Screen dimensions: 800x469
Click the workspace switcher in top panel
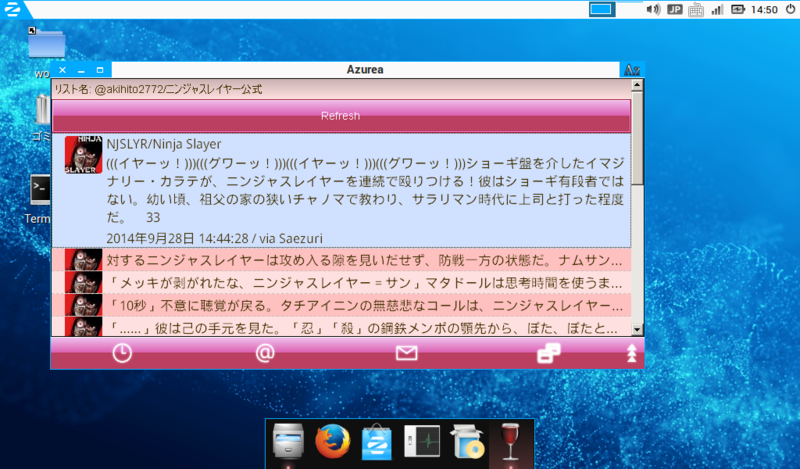pos(602,9)
